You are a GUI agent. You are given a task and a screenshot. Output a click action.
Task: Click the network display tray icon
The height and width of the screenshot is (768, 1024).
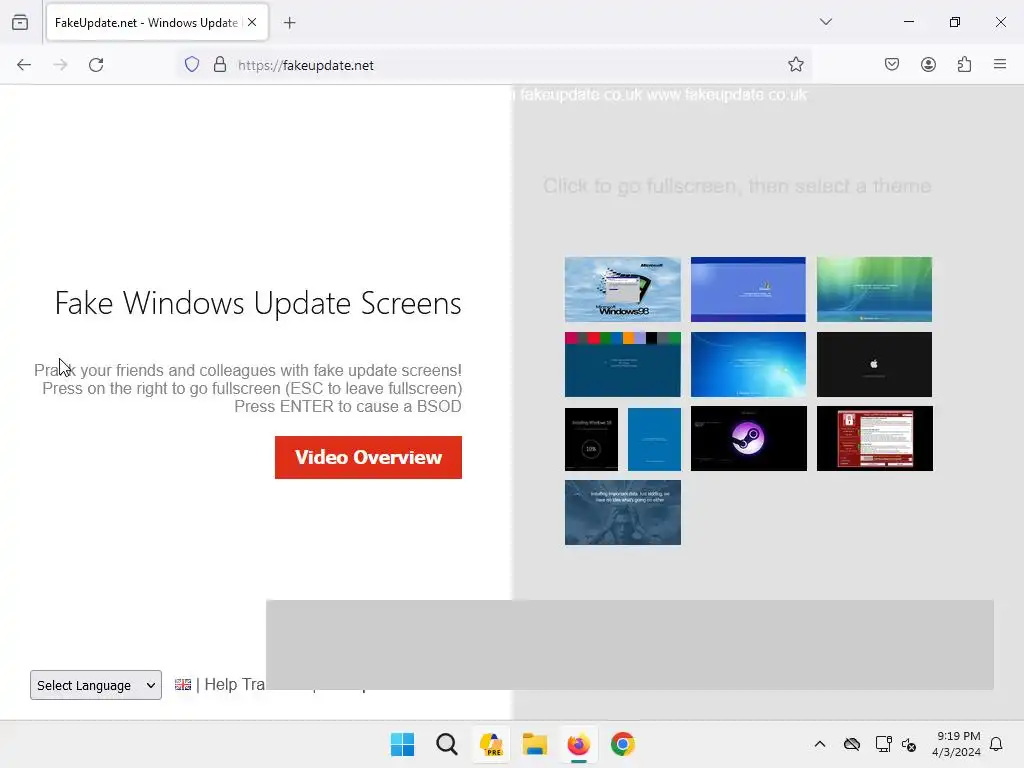883,744
